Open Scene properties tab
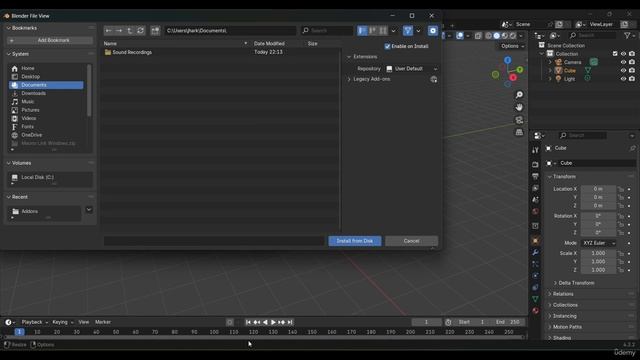This screenshot has width=640, height=360. (x=535, y=200)
